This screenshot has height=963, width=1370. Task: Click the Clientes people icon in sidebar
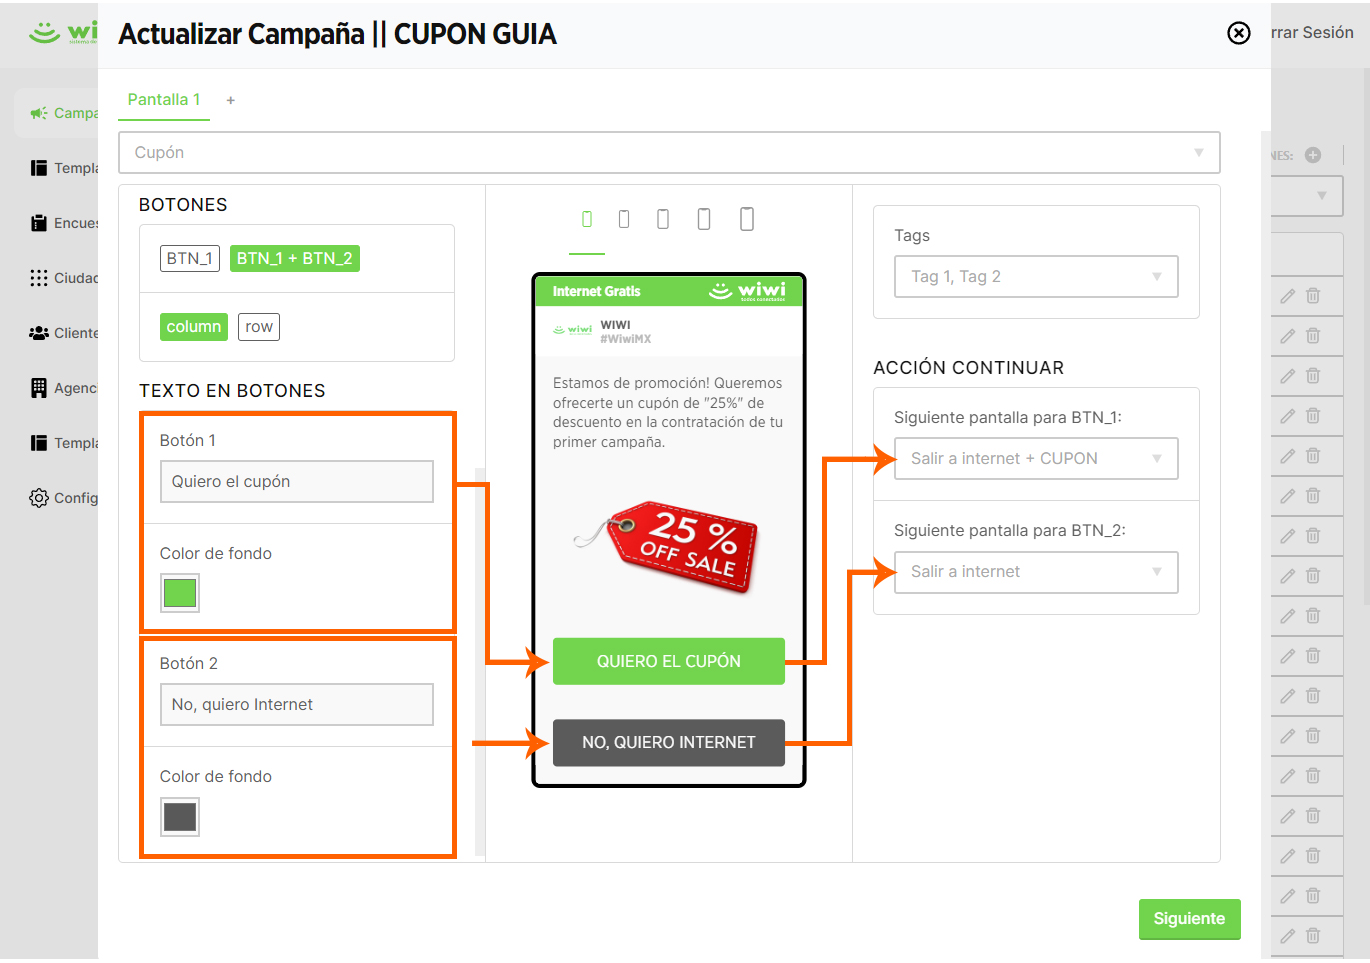(39, 333)
